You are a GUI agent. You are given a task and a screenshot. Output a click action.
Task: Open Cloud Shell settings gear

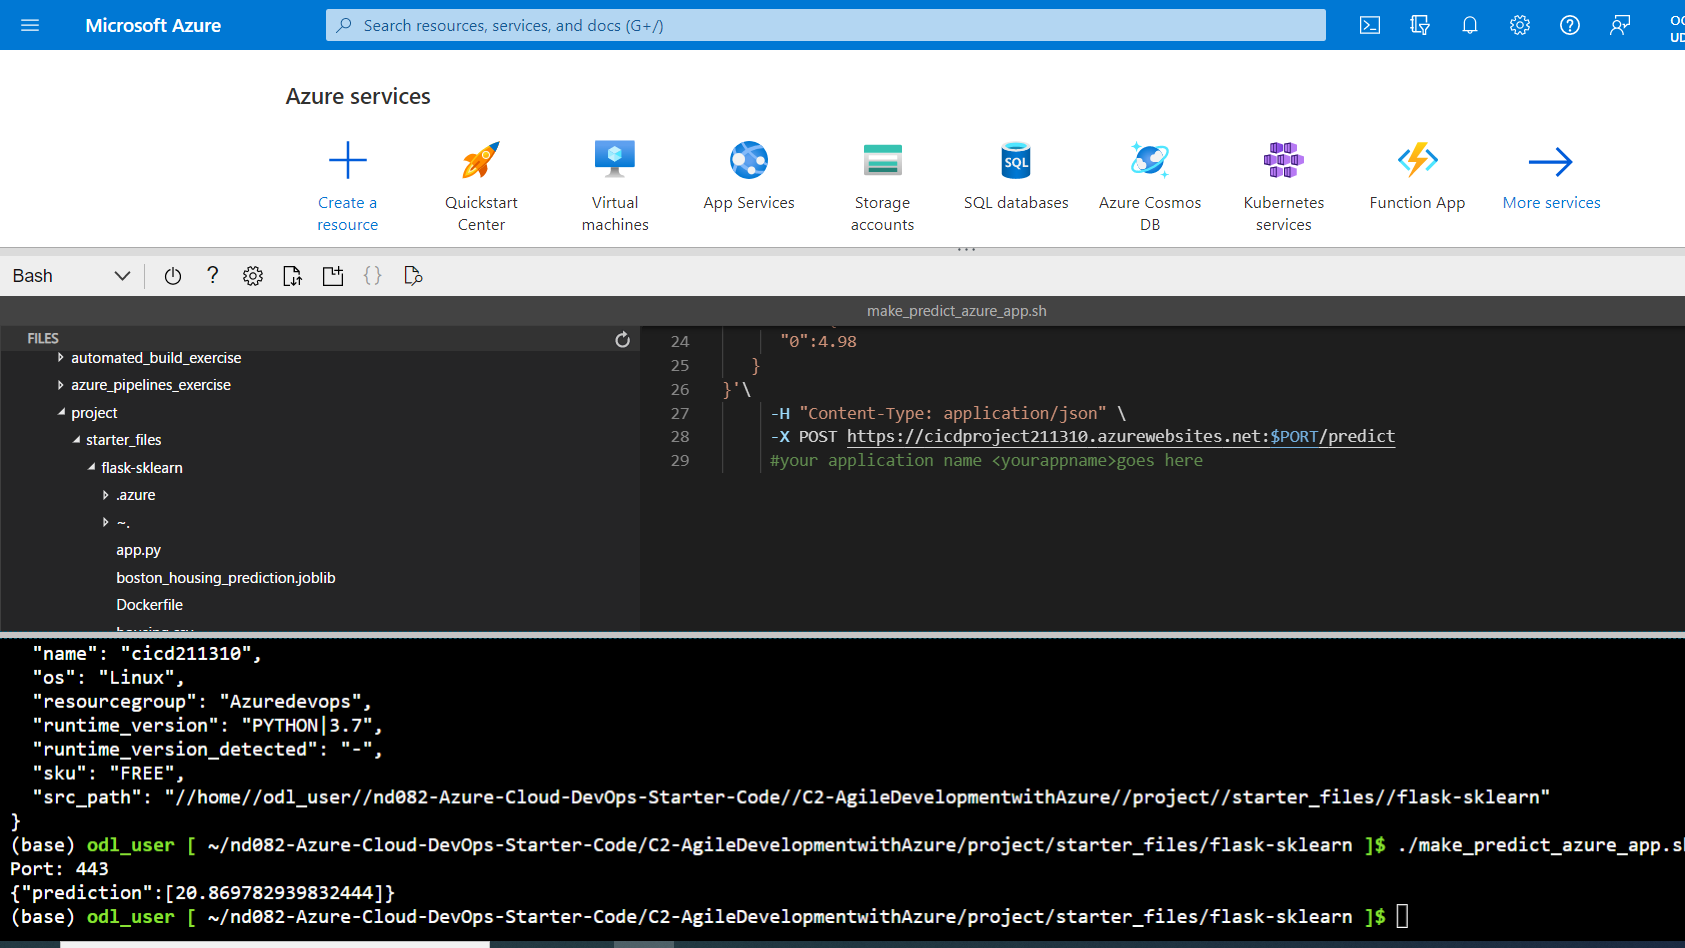click(x=252, y=275)
